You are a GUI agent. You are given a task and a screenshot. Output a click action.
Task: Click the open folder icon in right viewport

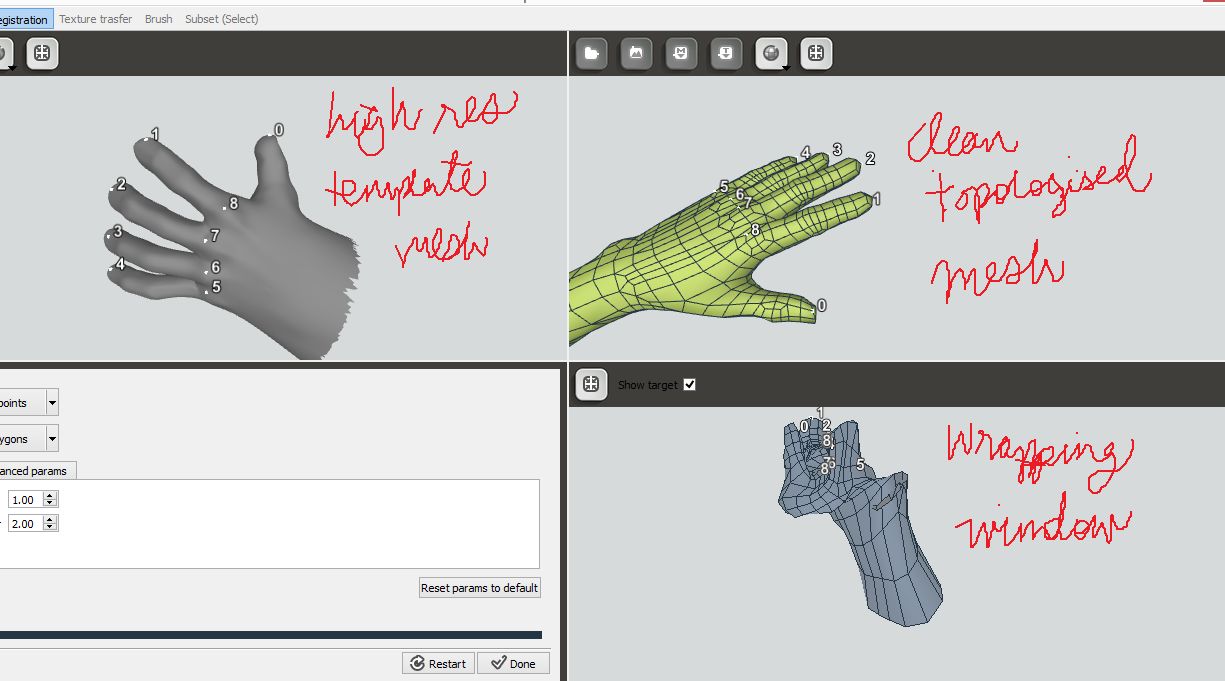pos(592,54)
